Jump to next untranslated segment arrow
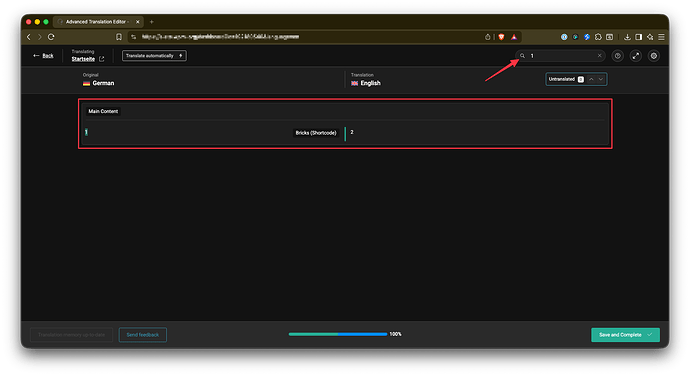Image resolution: width=690 pixels, height=375 pixels. click(x=601, y=79)
